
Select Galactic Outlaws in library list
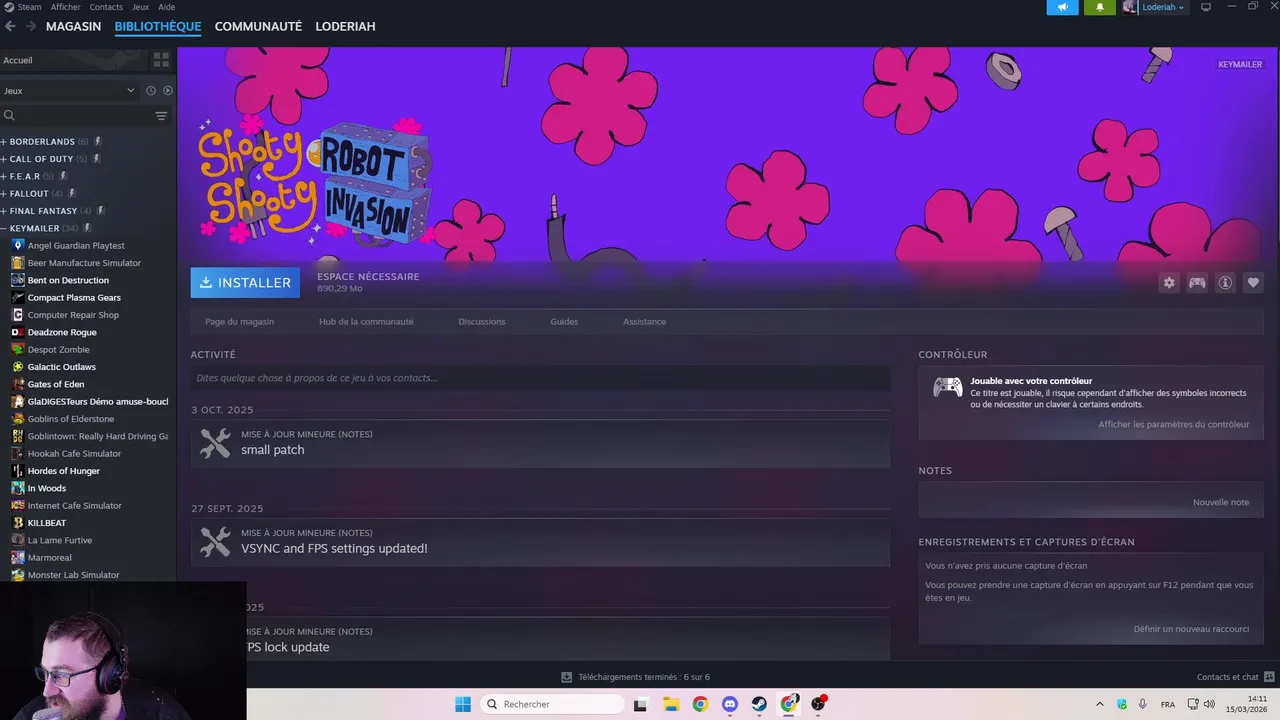tap(62, 367)
